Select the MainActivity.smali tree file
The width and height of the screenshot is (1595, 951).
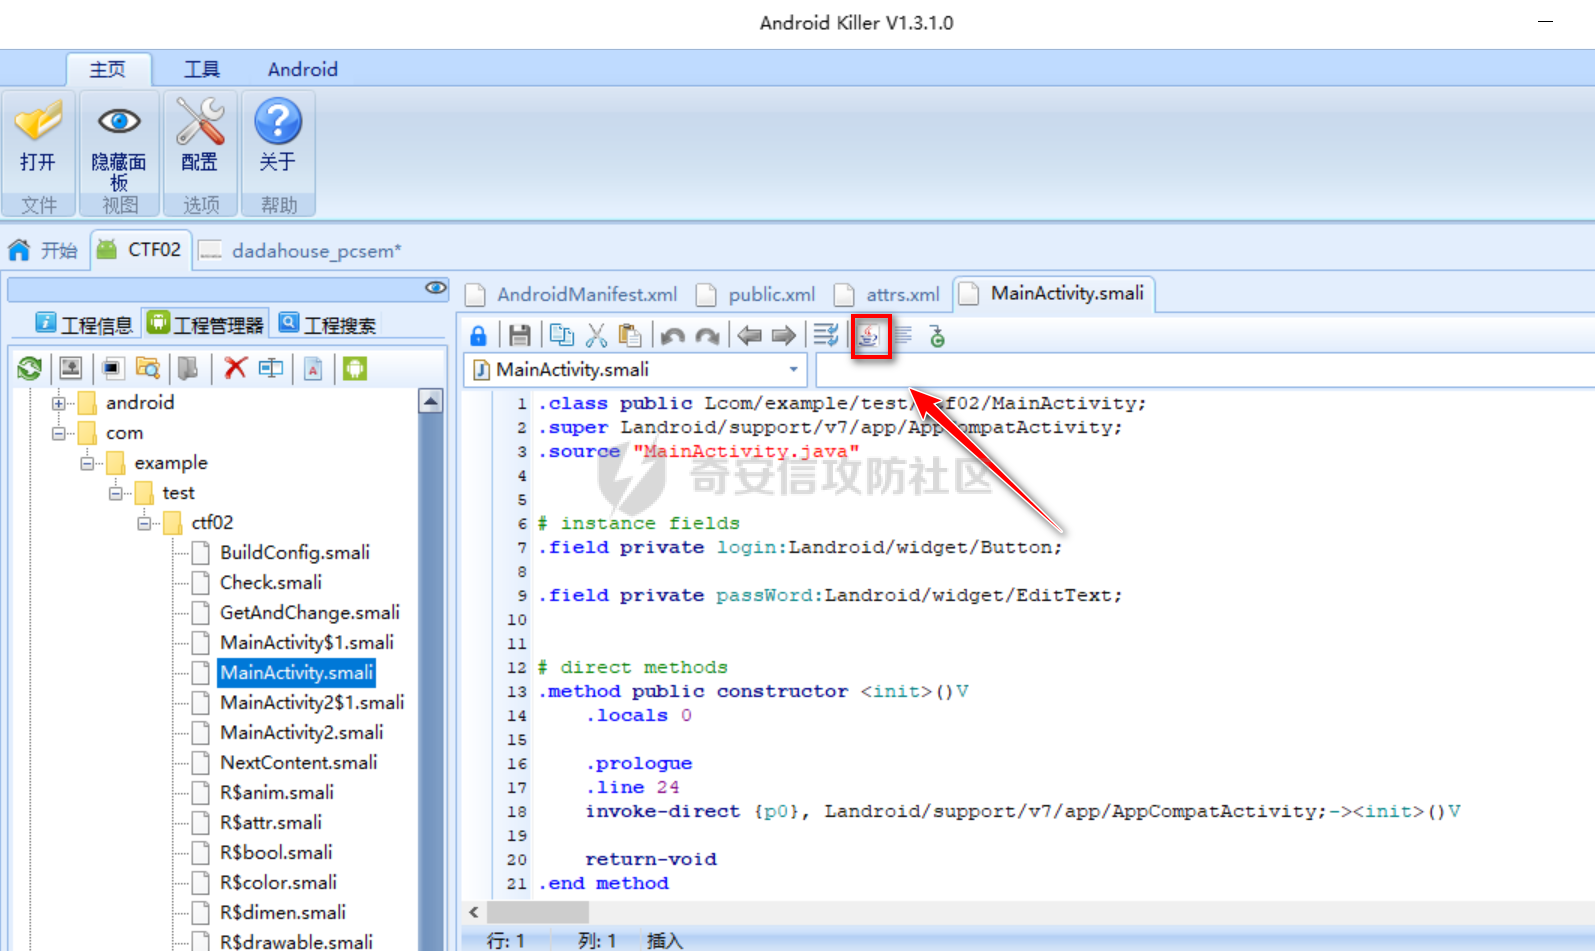pos(296,672)
